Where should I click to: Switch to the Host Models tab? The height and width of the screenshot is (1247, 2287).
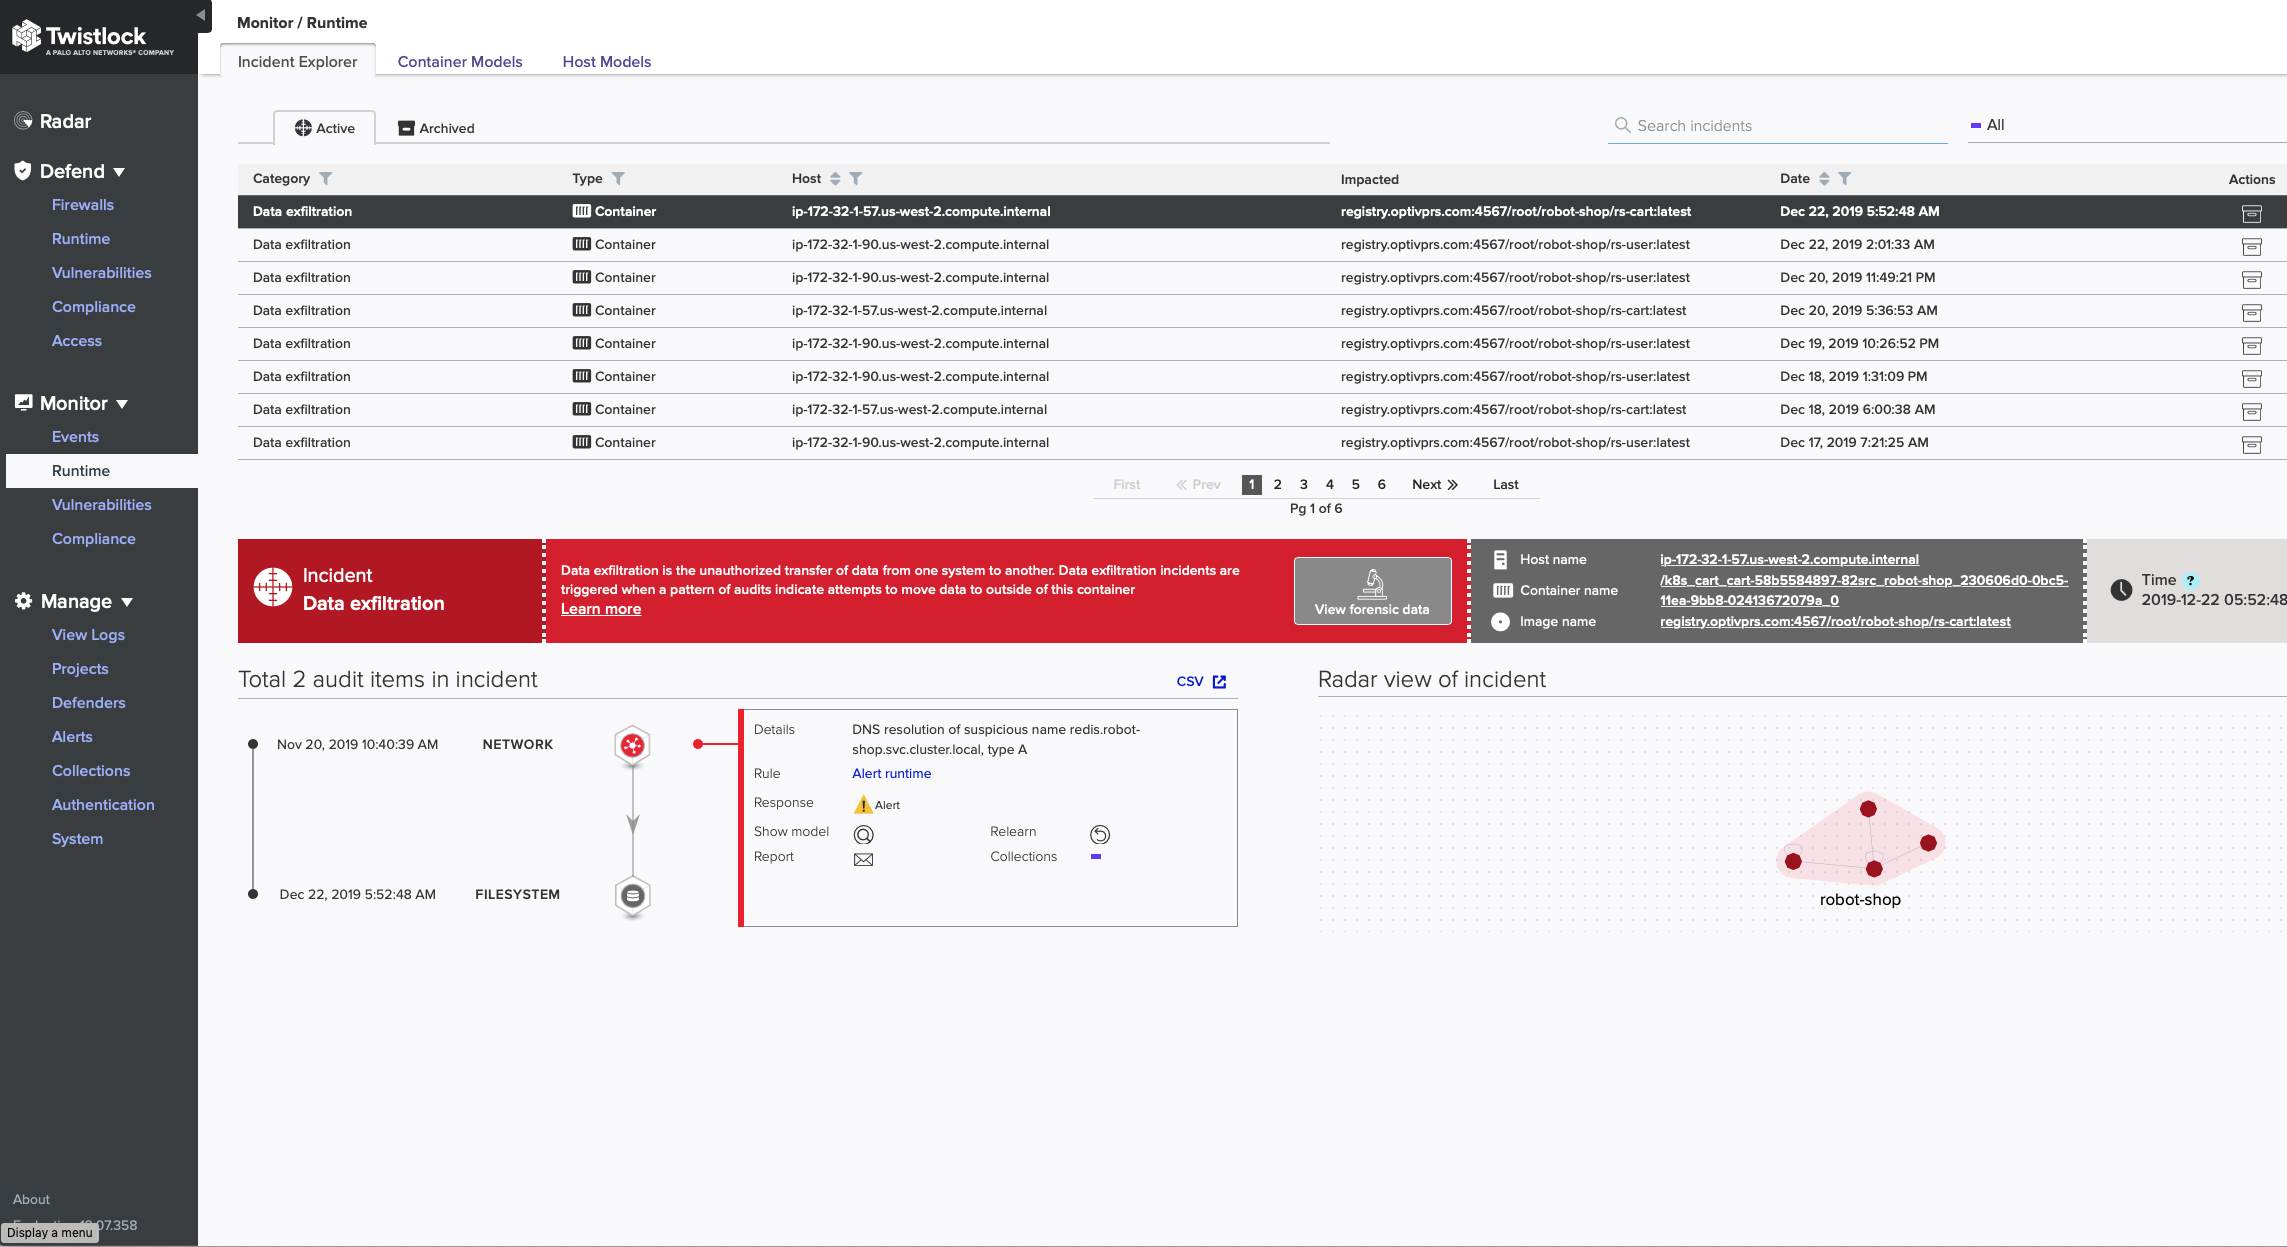pyautogui.click(x=605, y=61)
